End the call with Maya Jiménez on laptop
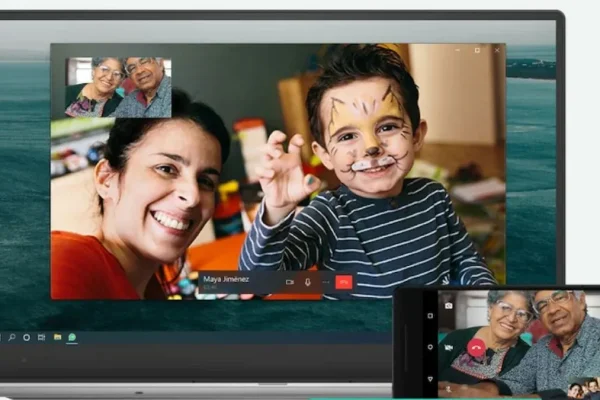 (344, 282)
